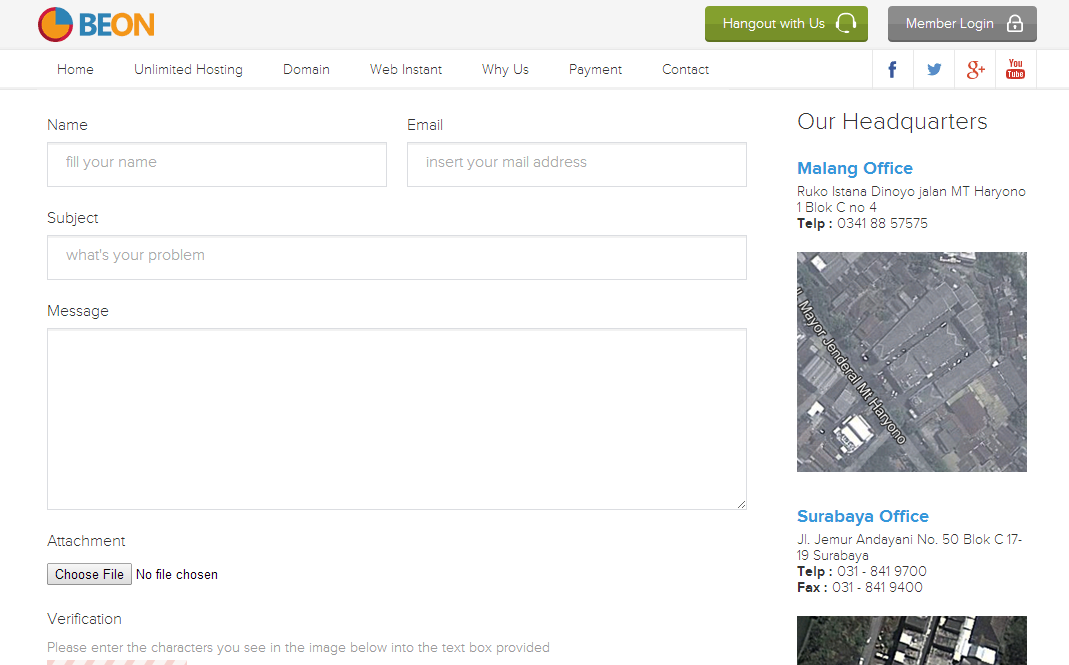Viewport: 1069px width, 665px height.
Task: Open the Why Us menu item
Action: tap(505, 70)
